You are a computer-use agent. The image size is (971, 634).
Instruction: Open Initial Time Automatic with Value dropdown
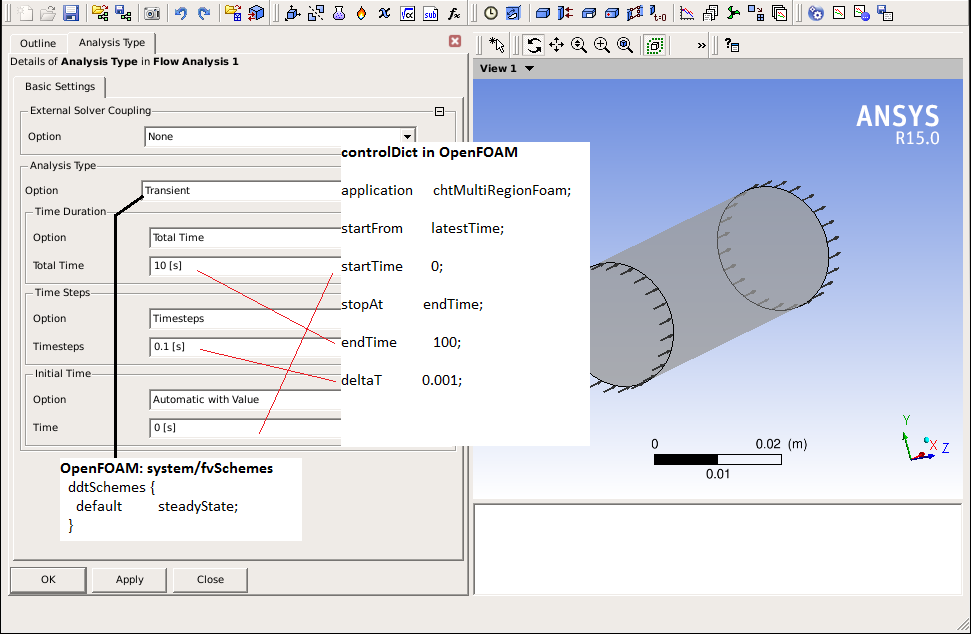[x=245, y=400]
